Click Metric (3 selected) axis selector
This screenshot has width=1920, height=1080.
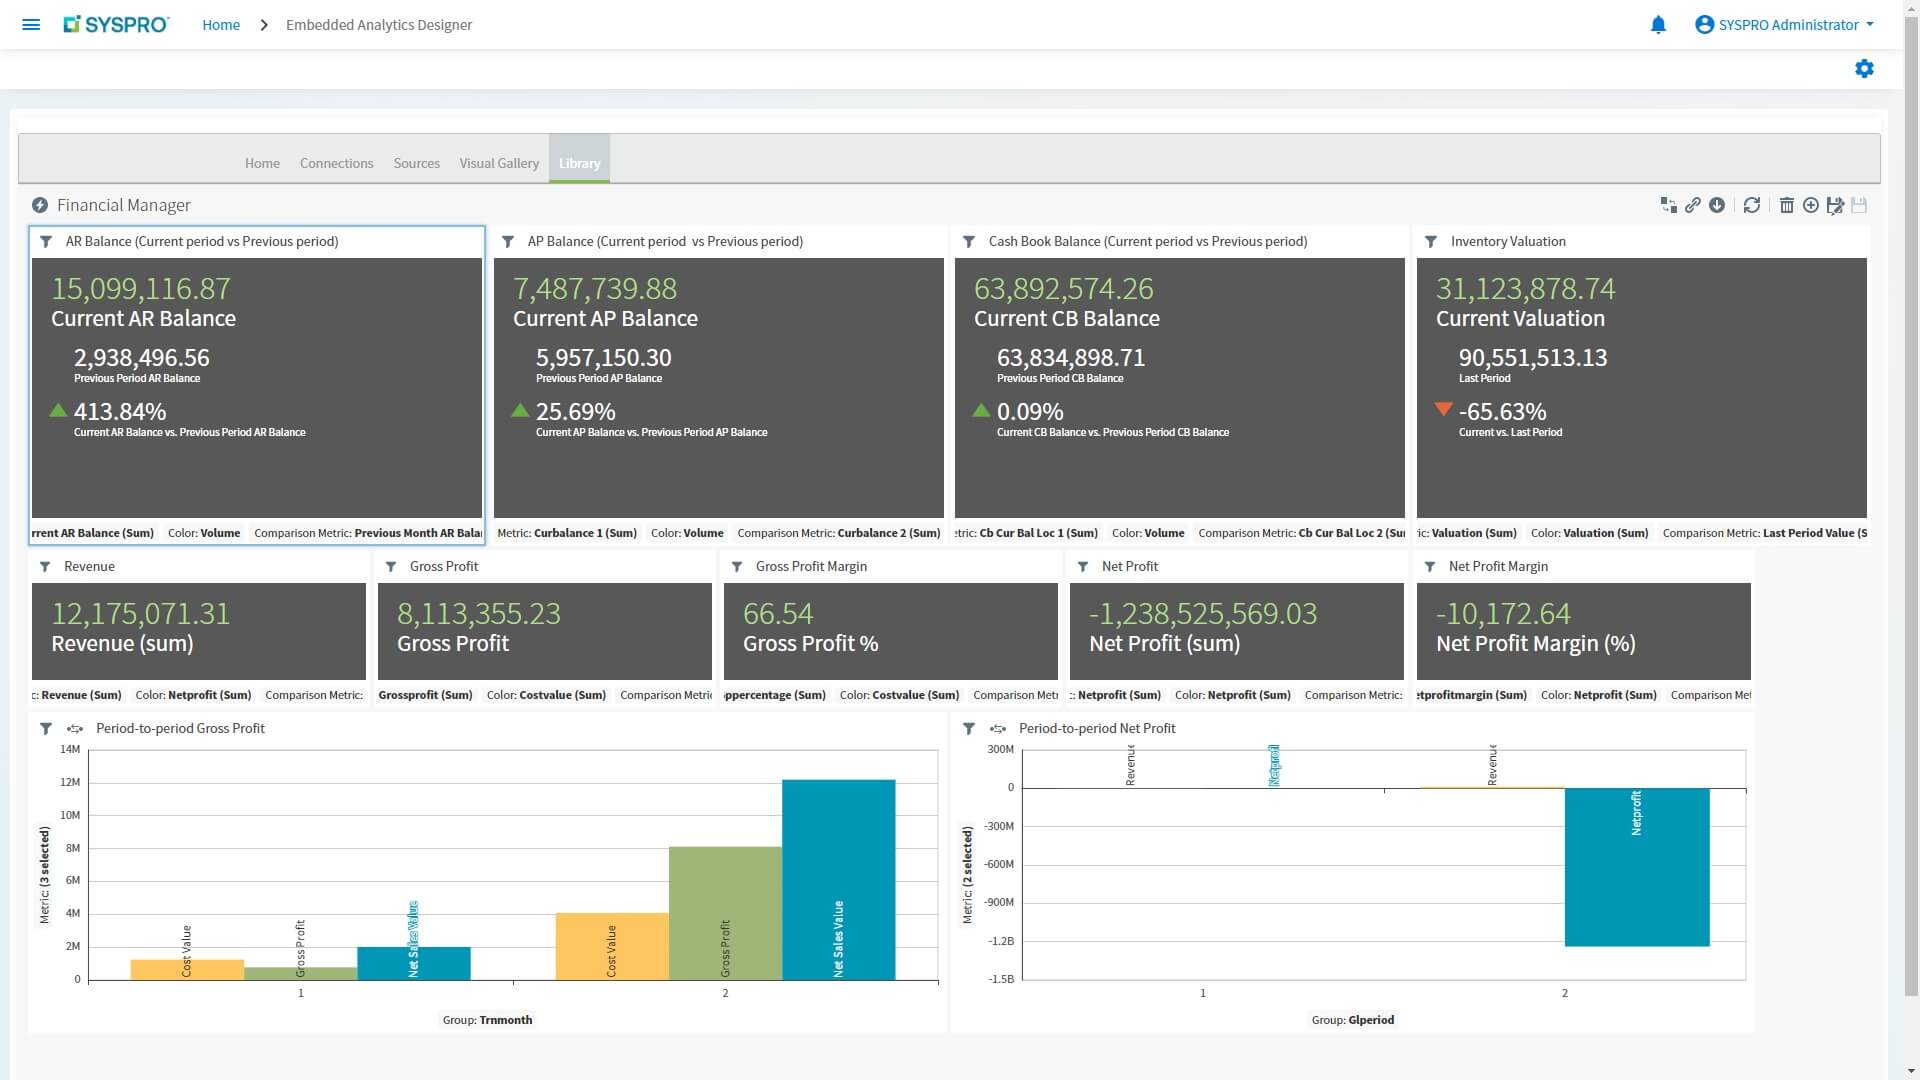click(x=44, y=874)
